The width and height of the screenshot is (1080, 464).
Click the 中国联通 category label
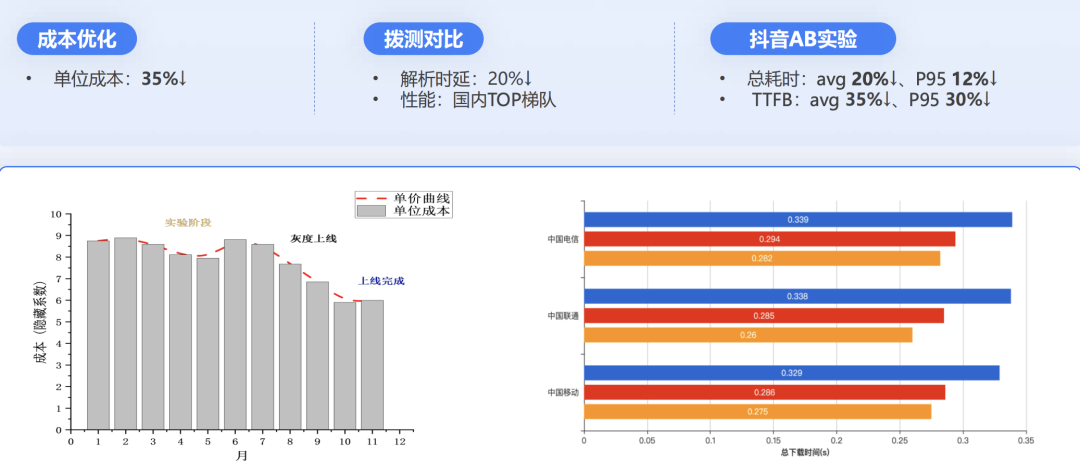tap(563, 316)
